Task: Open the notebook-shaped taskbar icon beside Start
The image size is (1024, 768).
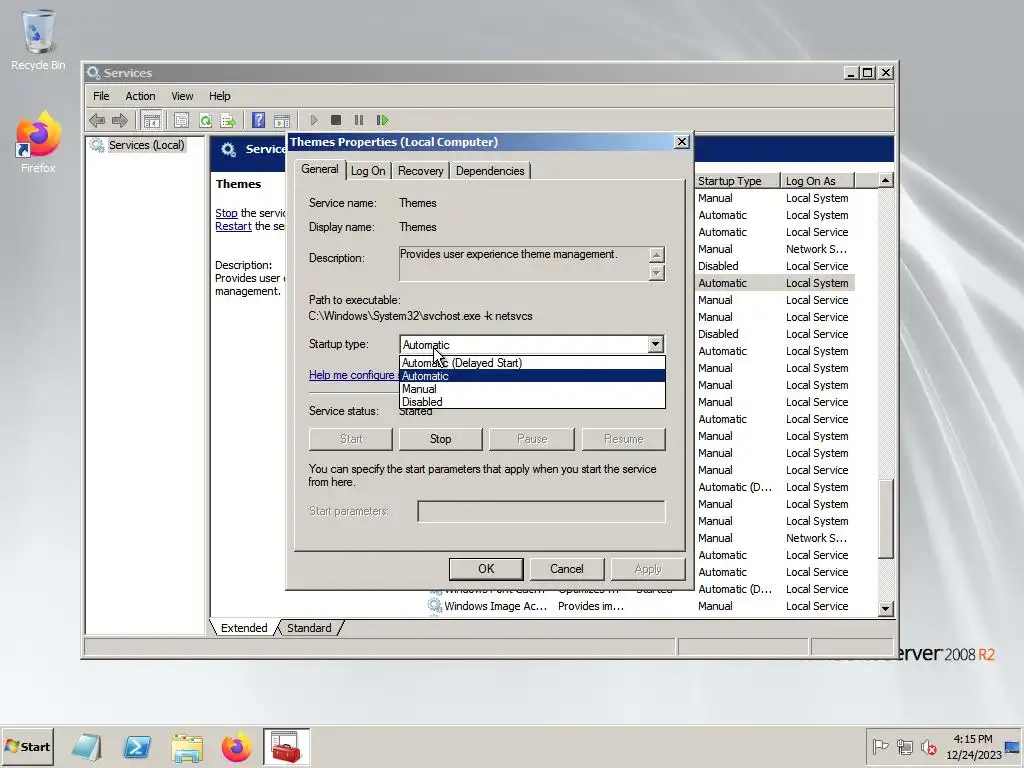Action: (x=86, y=746)
